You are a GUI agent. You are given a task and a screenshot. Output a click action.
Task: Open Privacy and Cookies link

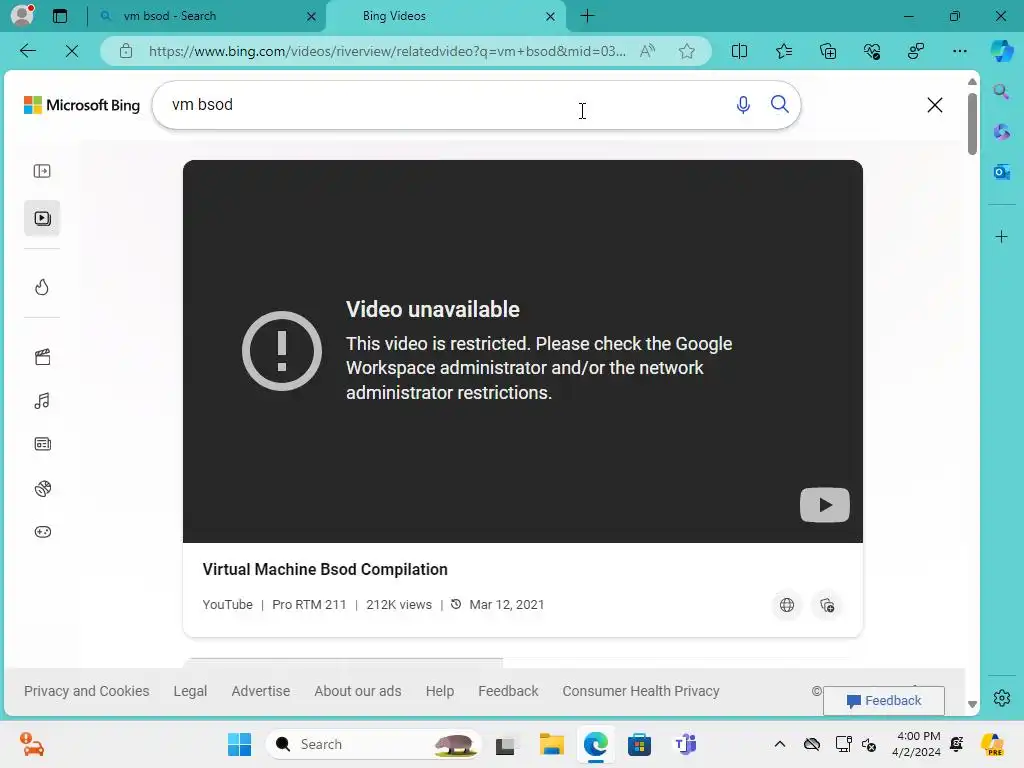[x=87, y=691]
